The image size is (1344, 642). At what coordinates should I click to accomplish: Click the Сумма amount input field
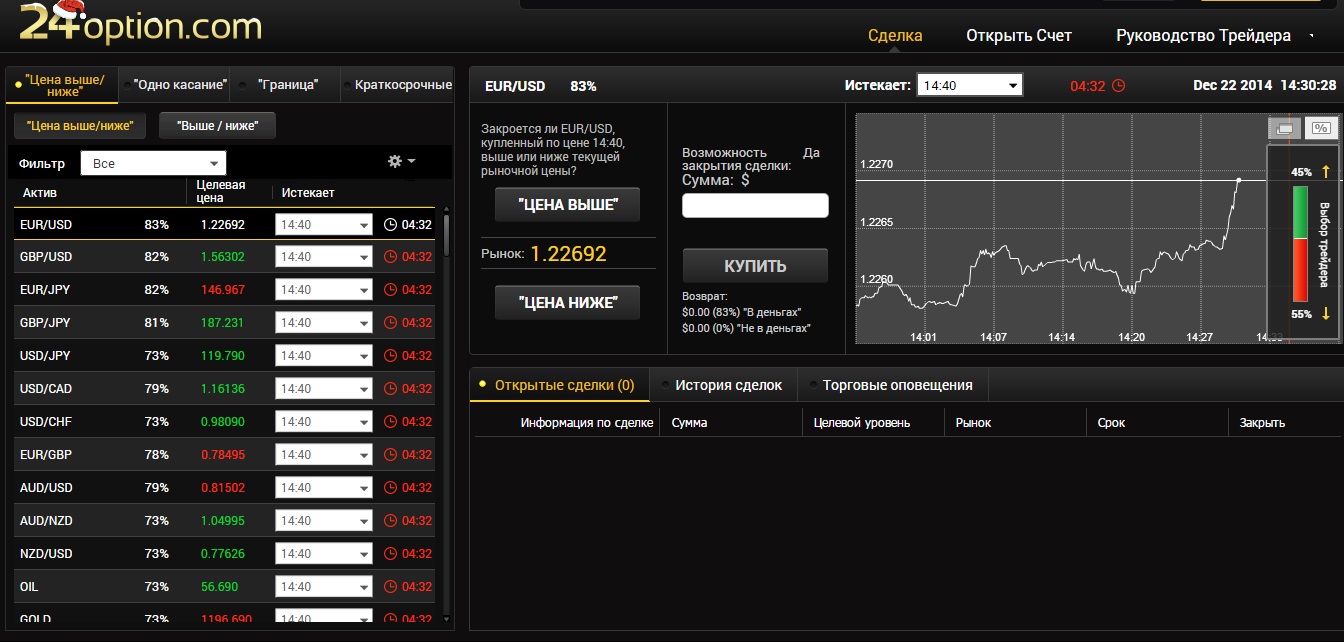point(755,206)
